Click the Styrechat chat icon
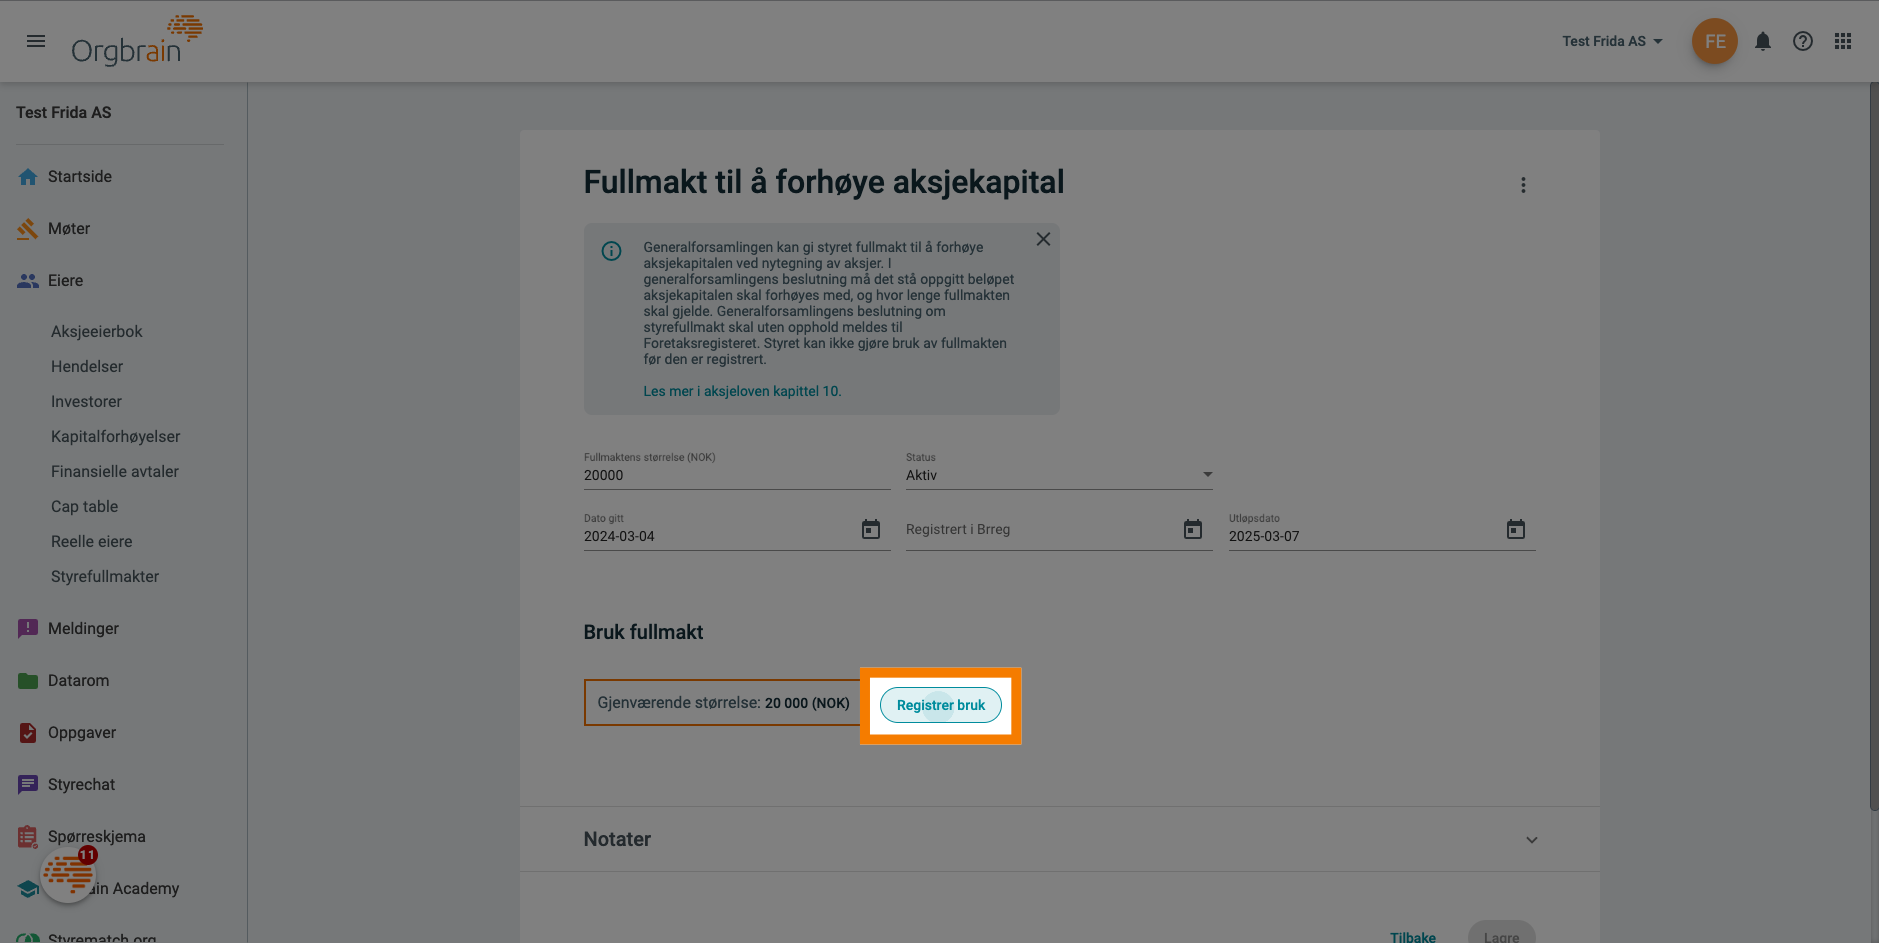 pyautogui.click(x=28, y=785)
